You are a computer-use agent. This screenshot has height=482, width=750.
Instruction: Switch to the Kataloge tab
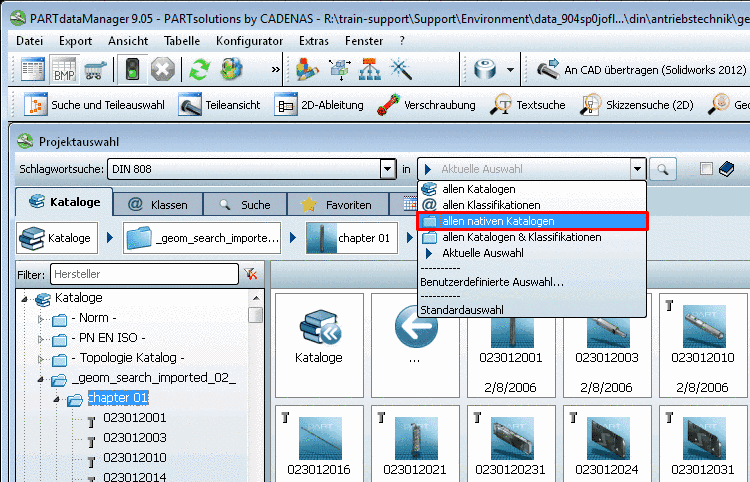[x=65, y=202]
